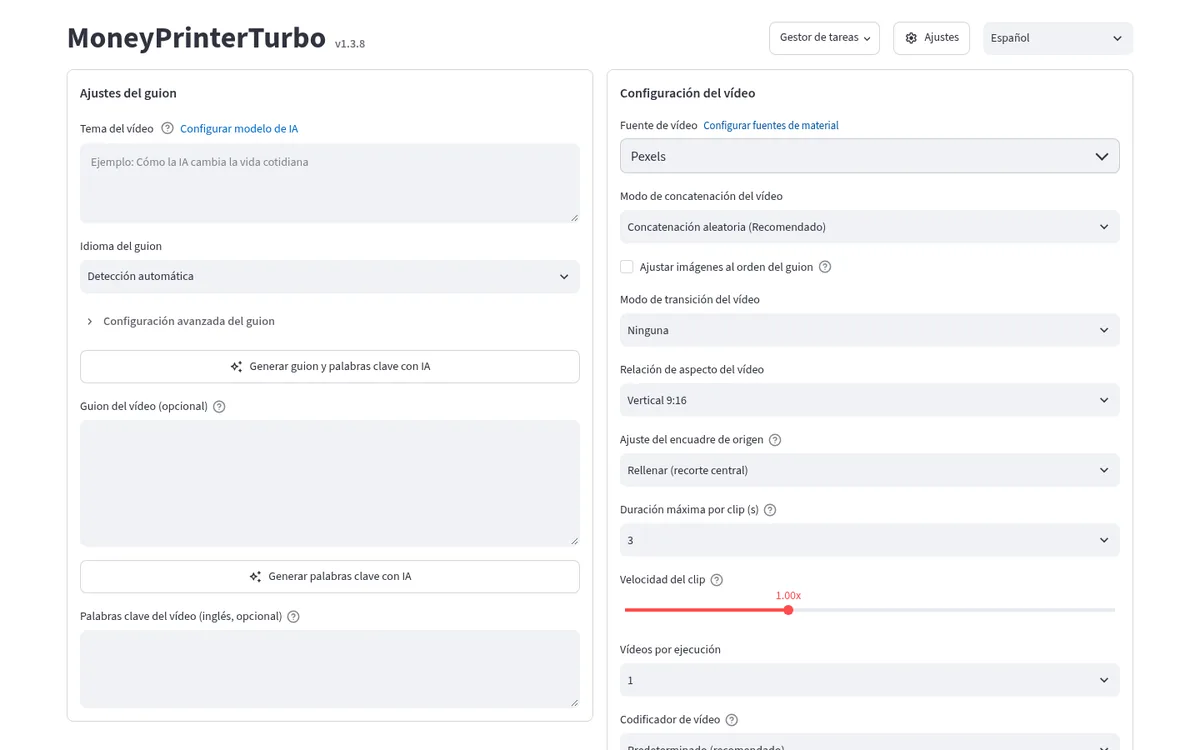The height and width of the screenshot is (750, 1200).
Task: Open the Vídeos por ejecución dropdown showing 1
Action: coord(870,680)
